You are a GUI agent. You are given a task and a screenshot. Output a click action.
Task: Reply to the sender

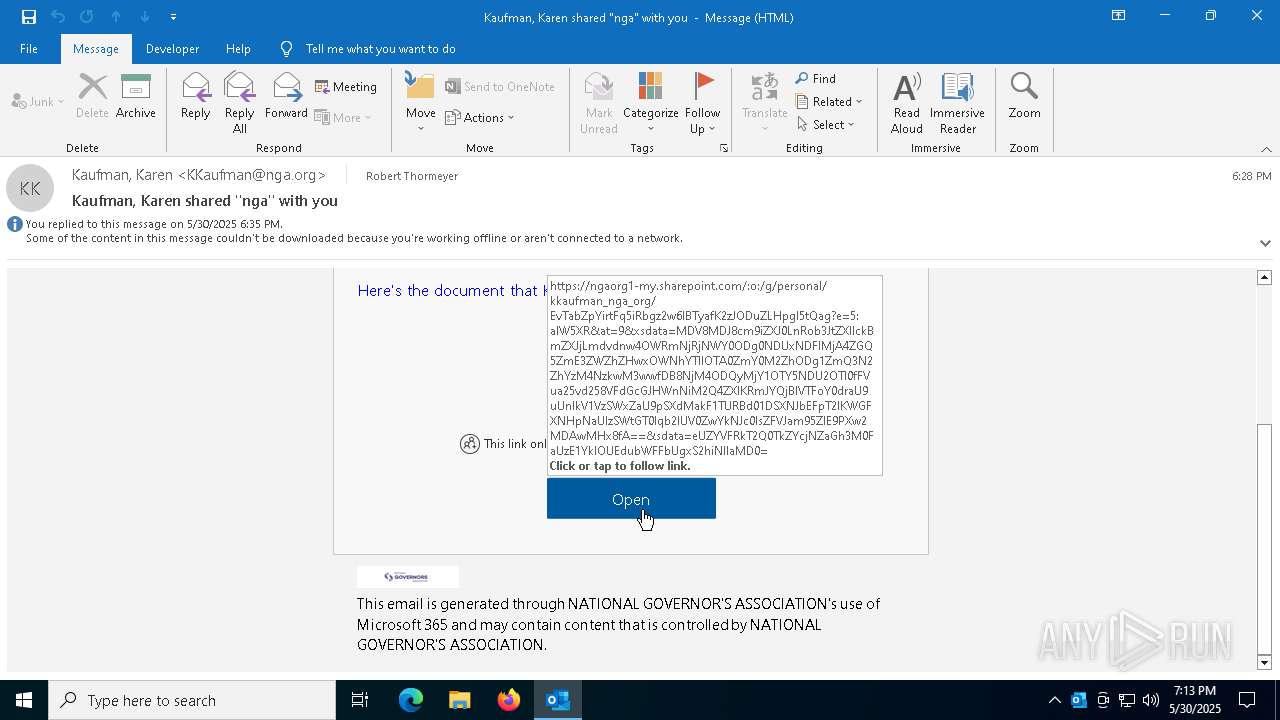pos(195,97)
